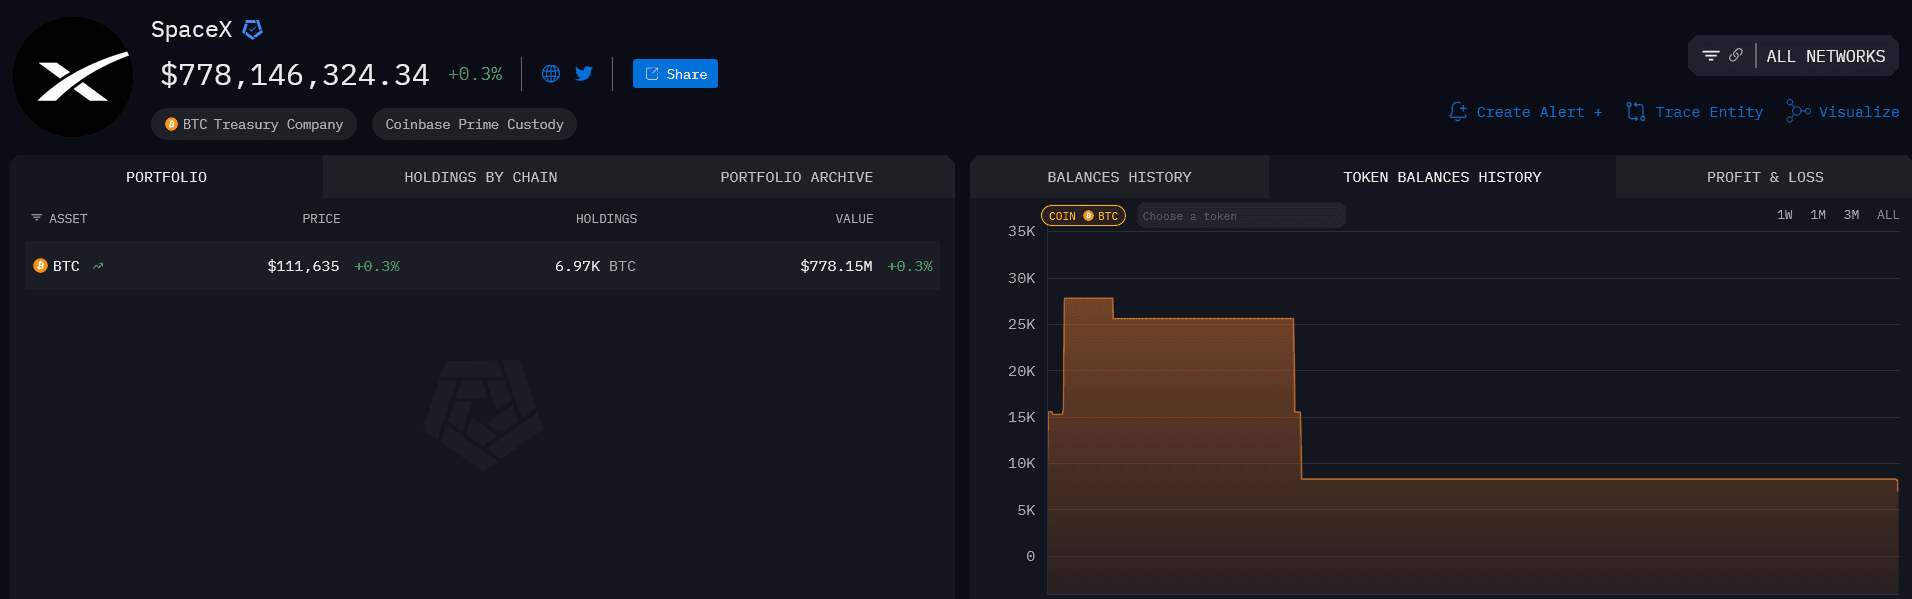The width and height of the screenshot is (1912, 599).
Task: Sort by the VALUE column header
Action: click(854, 219)
